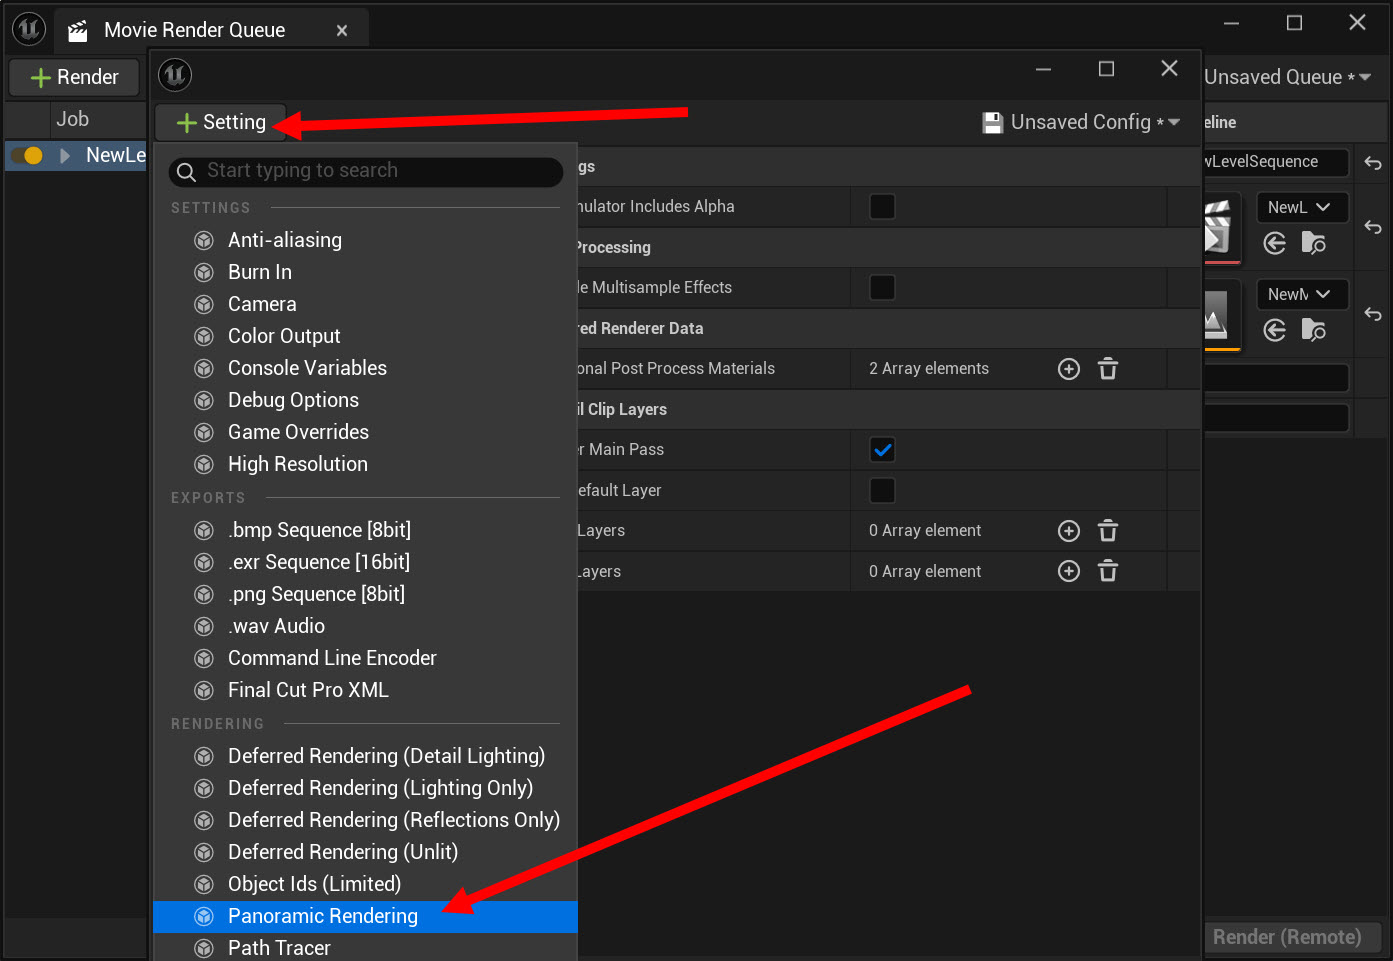This screenshot has height=961, width=1393.
Task: Choose Deferred Rendering (Reflections Only)
Action: [x=365, y=820]
